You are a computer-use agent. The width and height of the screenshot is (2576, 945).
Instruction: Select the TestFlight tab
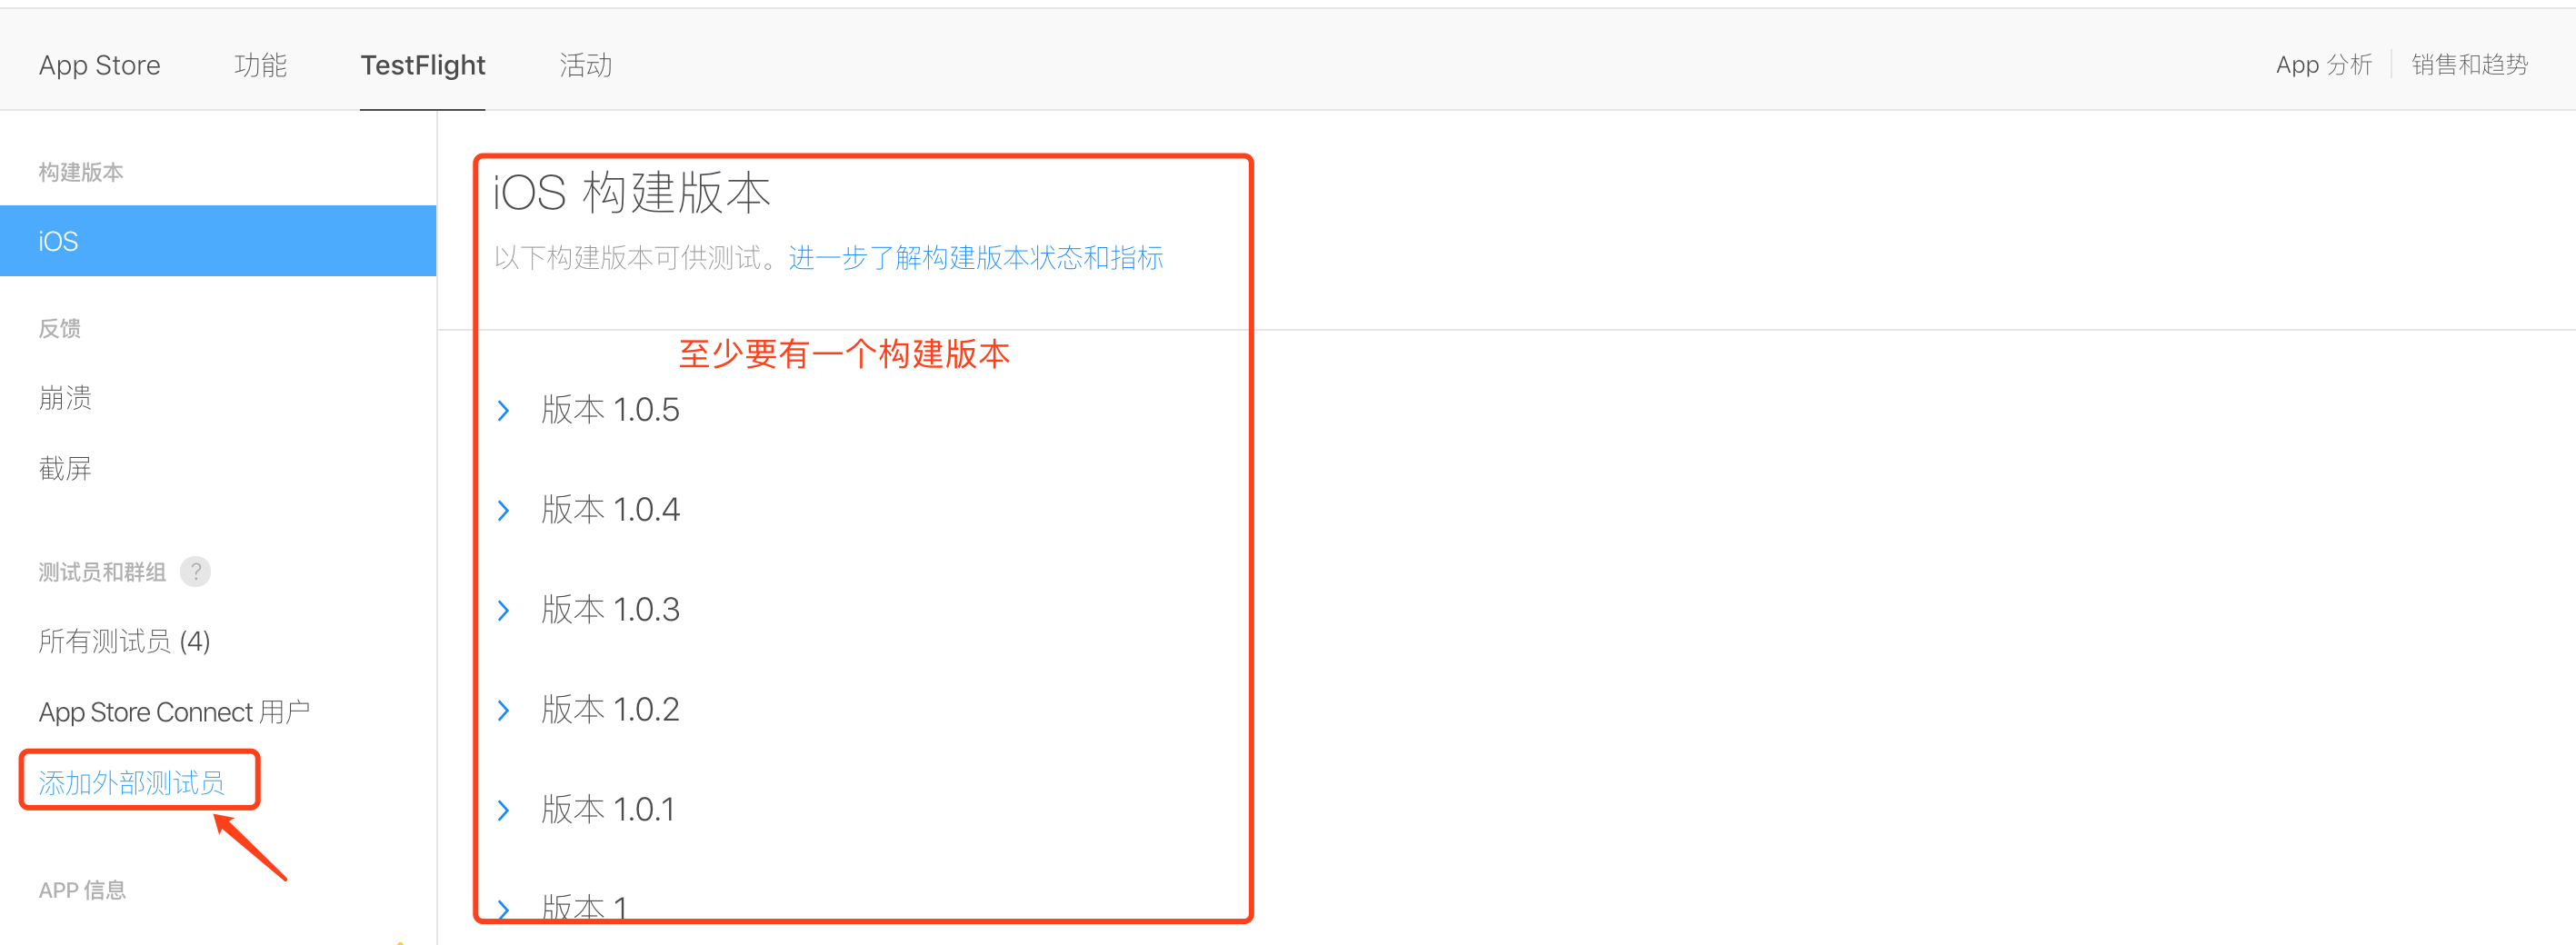pos(422,66)
